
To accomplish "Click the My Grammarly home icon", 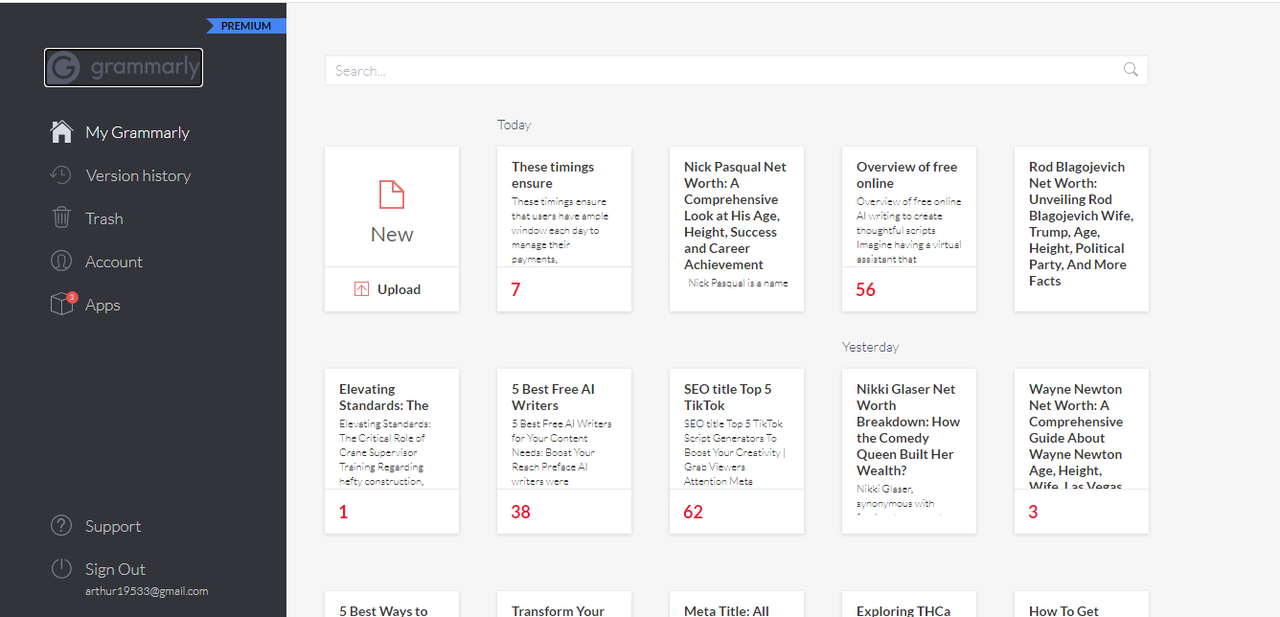I will [x=62, y=132].
